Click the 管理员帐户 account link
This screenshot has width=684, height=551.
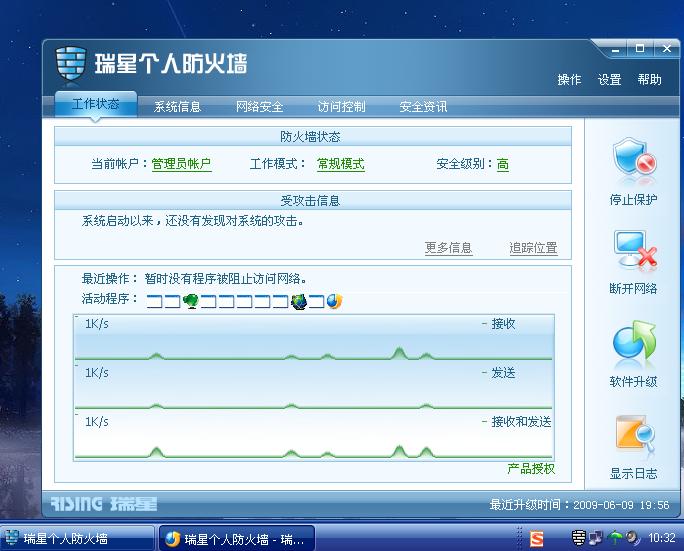coord(181,164)
